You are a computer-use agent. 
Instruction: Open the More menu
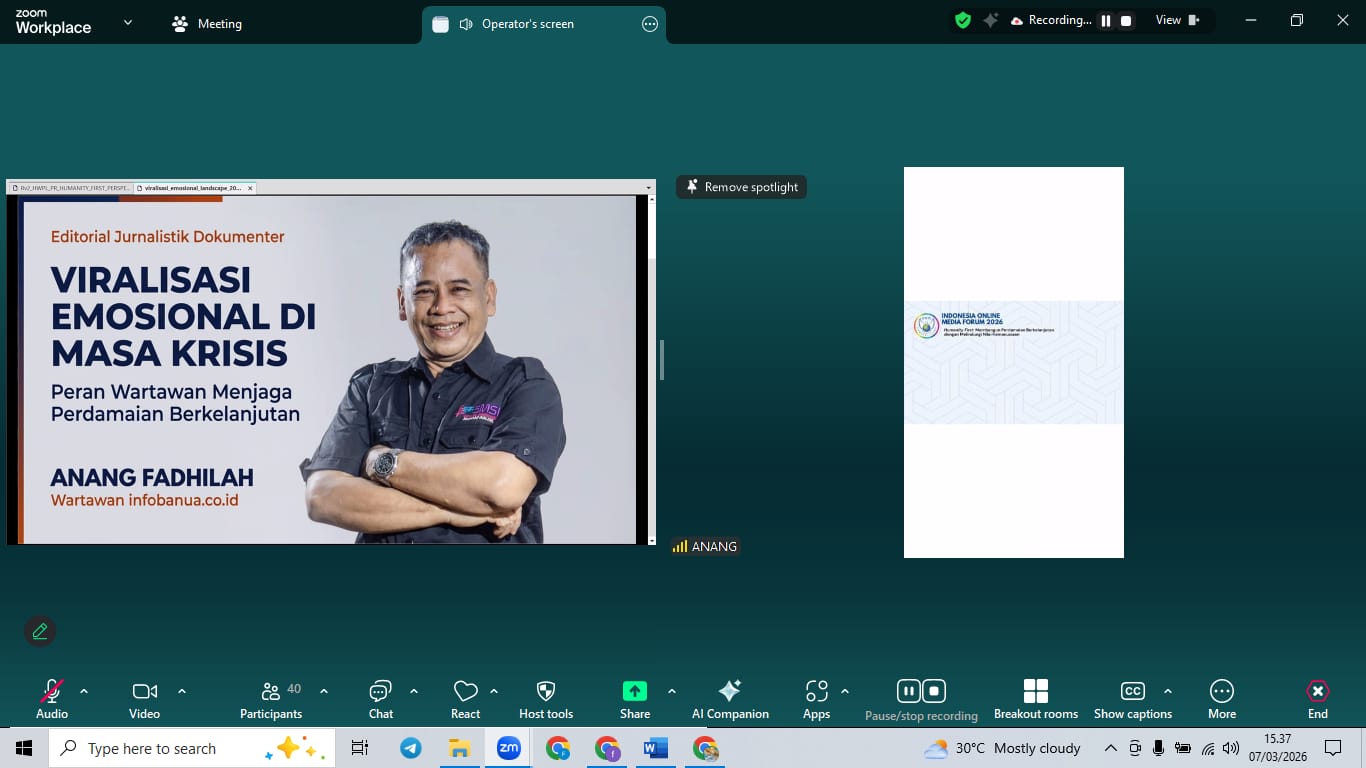1221,691
